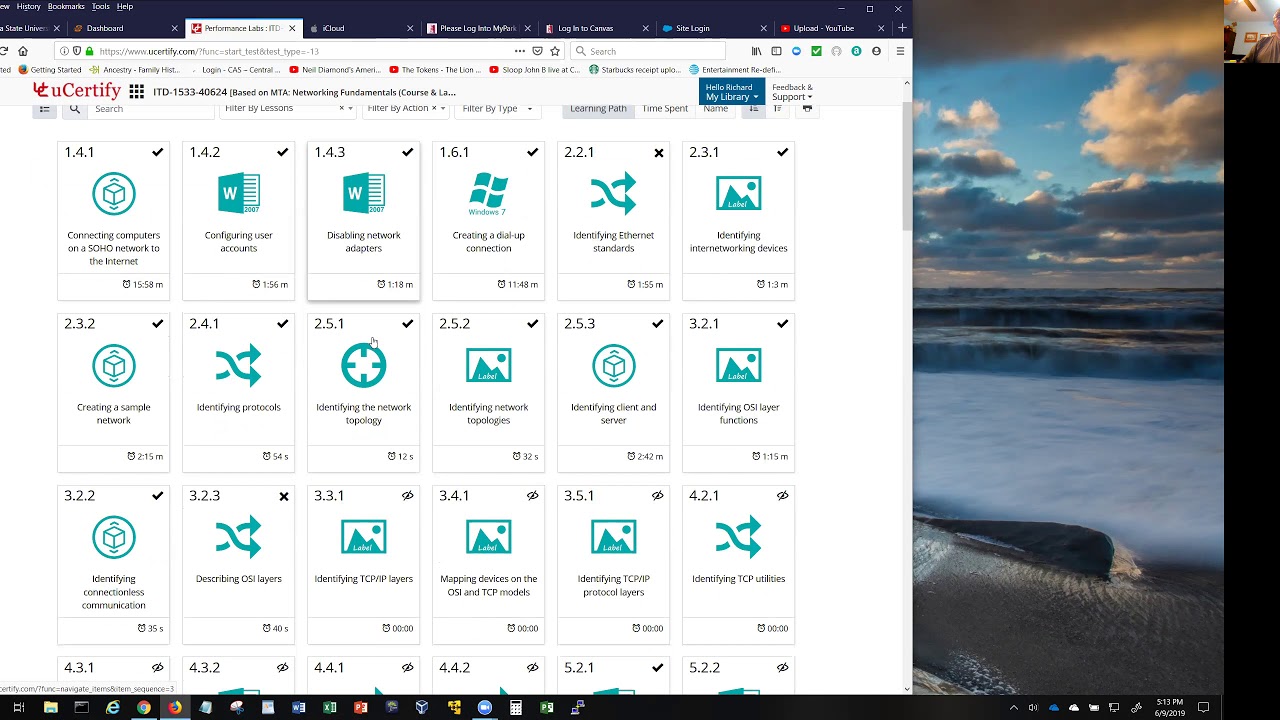Open the Bookmarks menu

tap(66, 6)
